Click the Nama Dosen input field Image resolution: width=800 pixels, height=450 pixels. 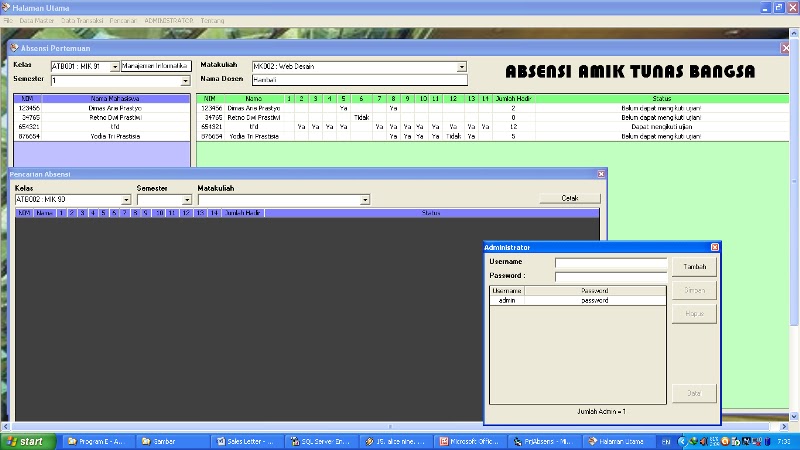[x=360, y=80]
